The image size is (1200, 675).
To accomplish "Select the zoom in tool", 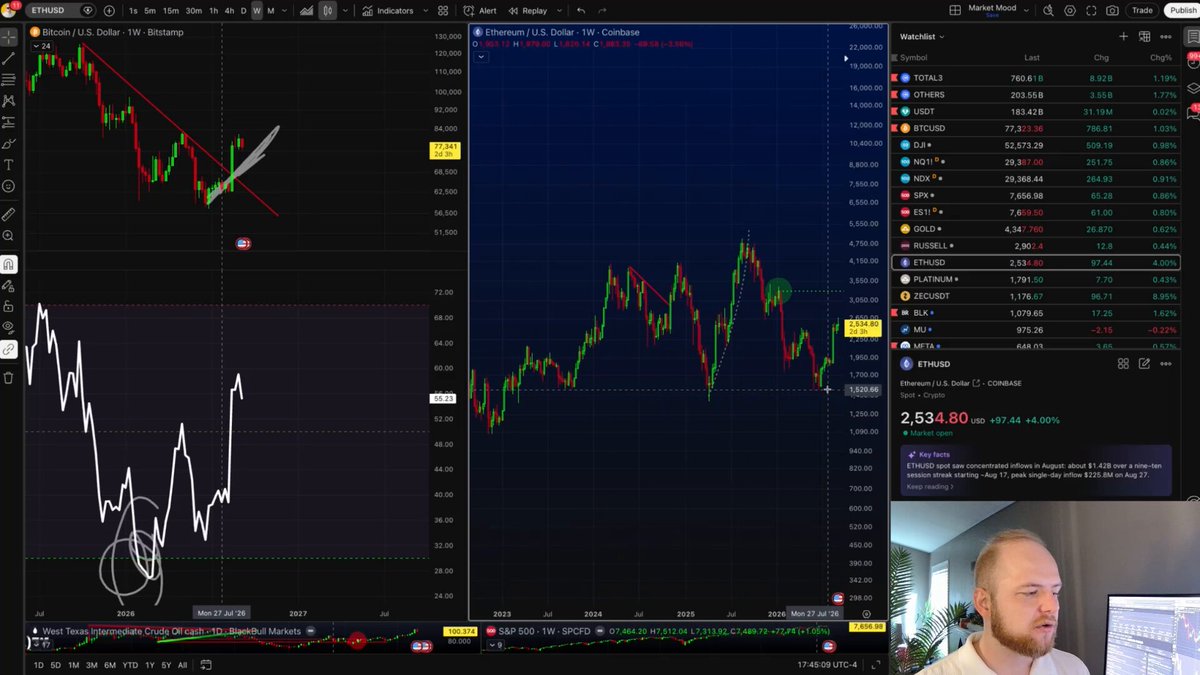I will pos(8,236).
